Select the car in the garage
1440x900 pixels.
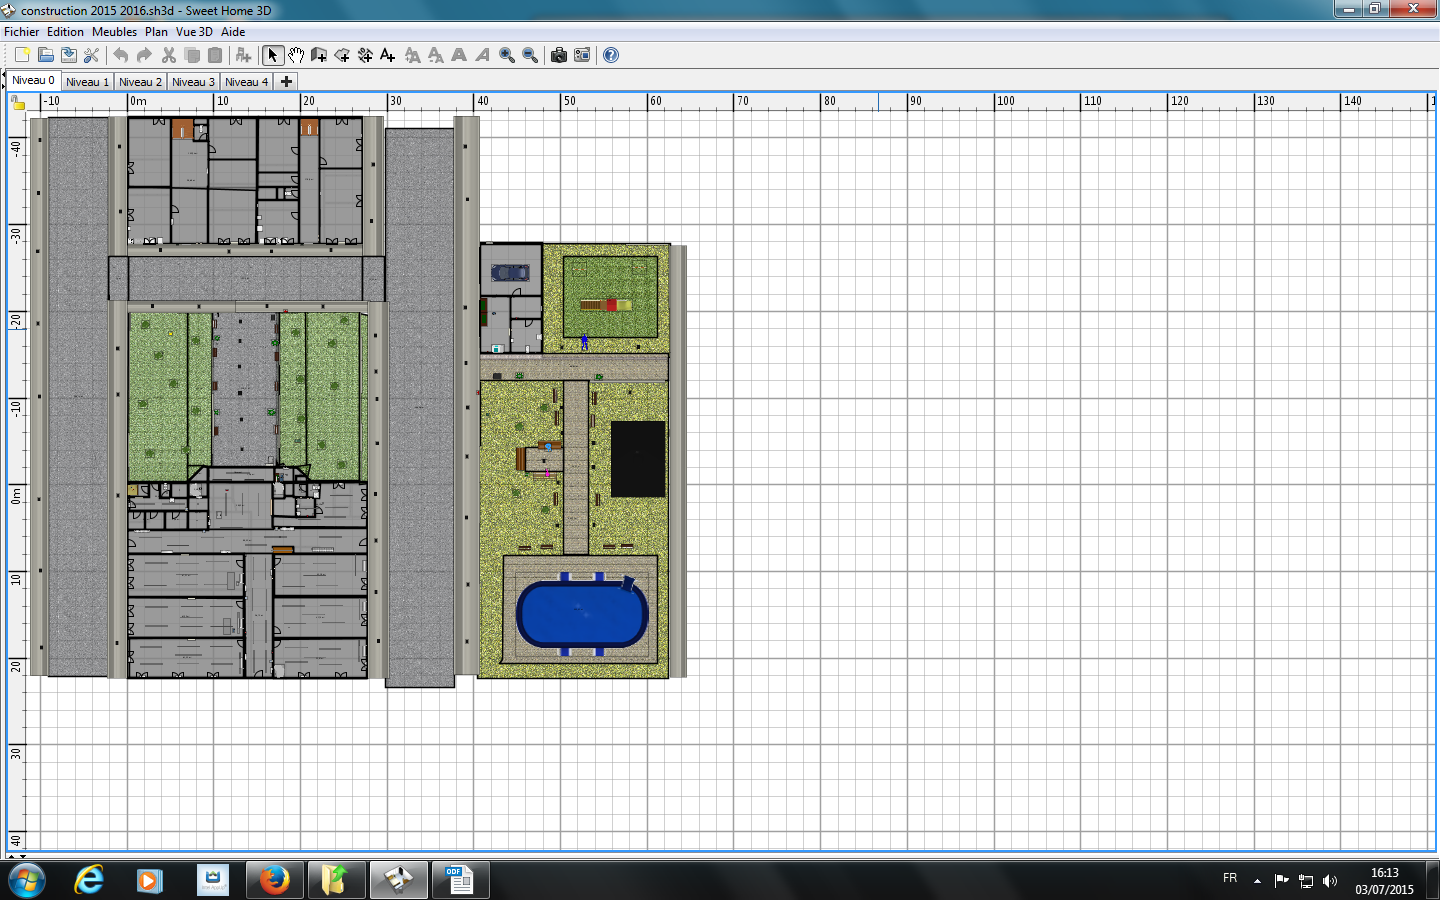point(510,272)
